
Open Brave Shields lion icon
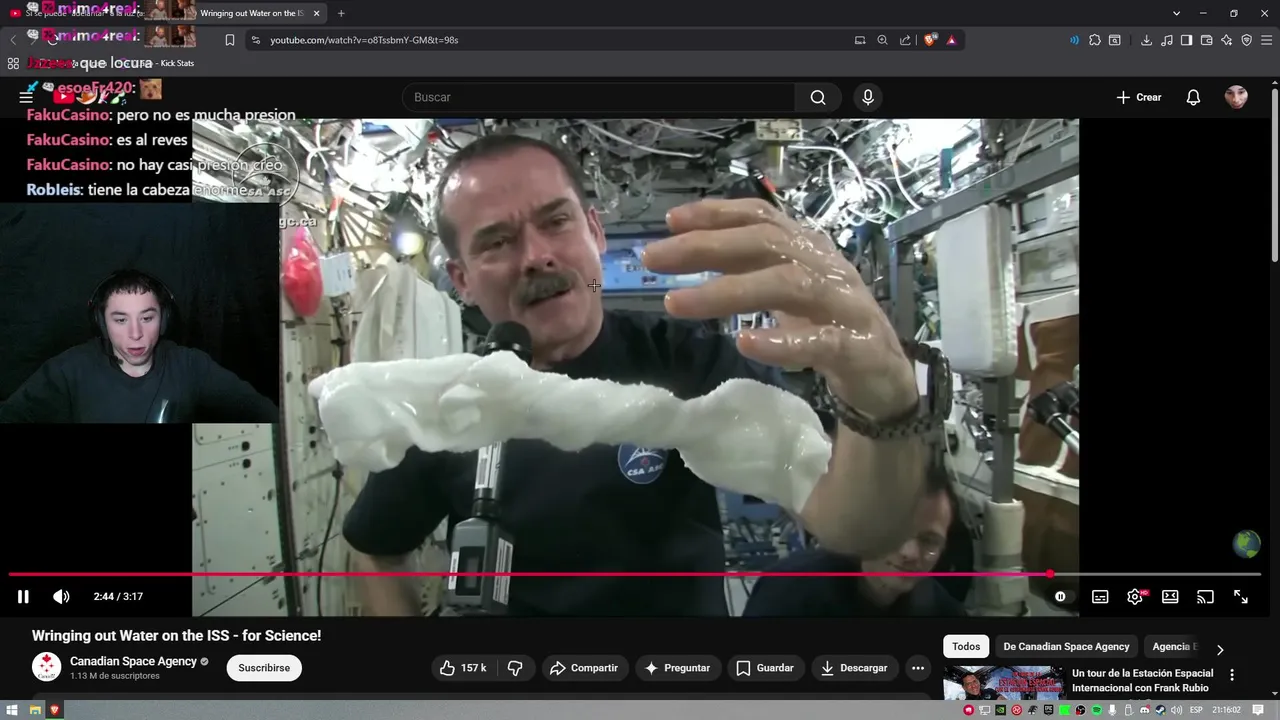(x=930, y=40)
